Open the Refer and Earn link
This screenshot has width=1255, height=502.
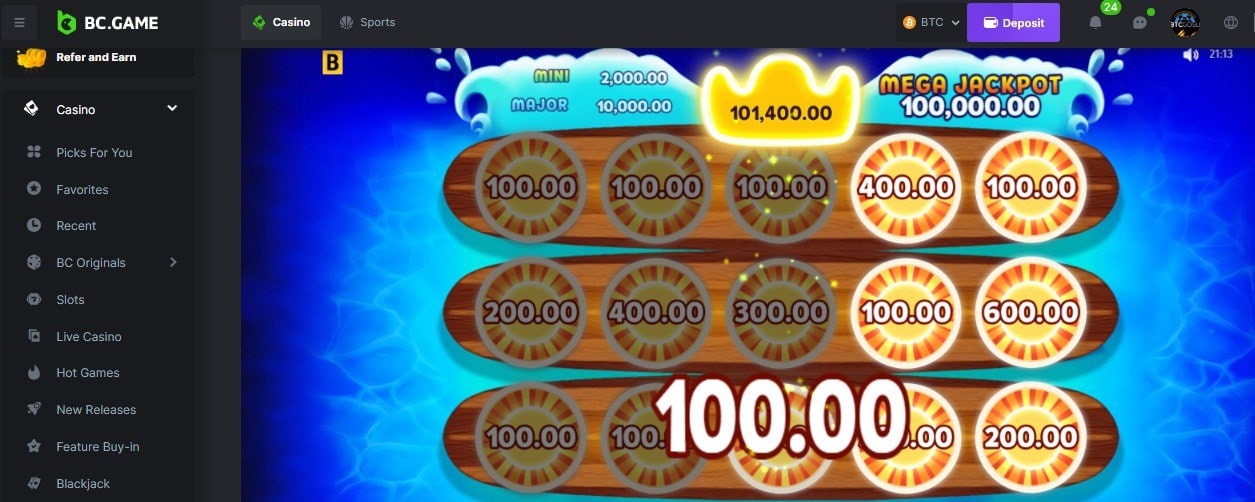98,57
